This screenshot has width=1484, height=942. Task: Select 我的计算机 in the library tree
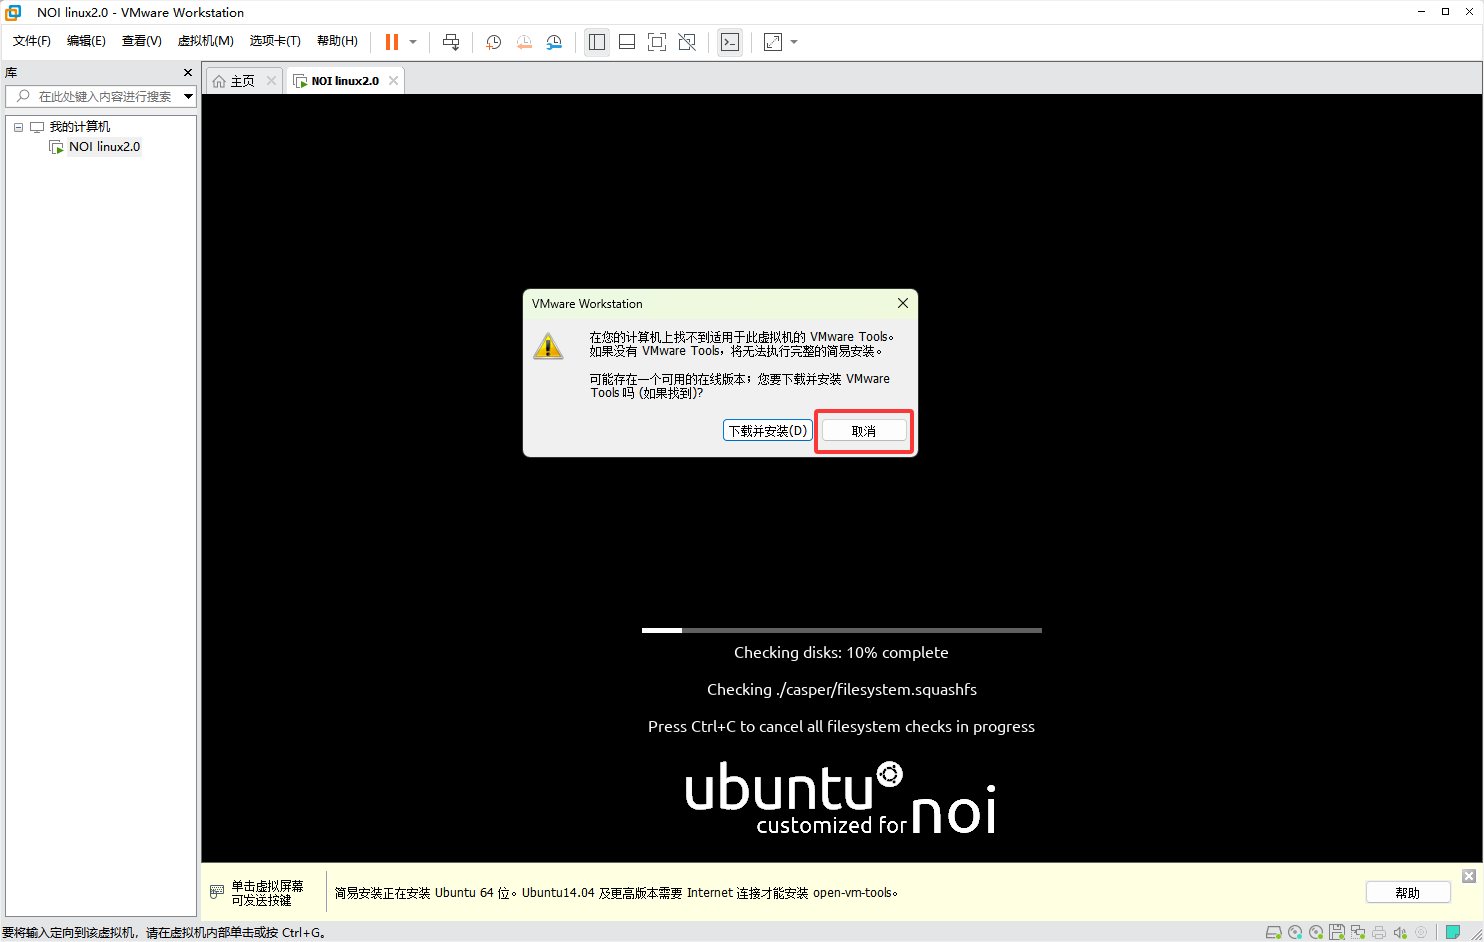(80, 127)
